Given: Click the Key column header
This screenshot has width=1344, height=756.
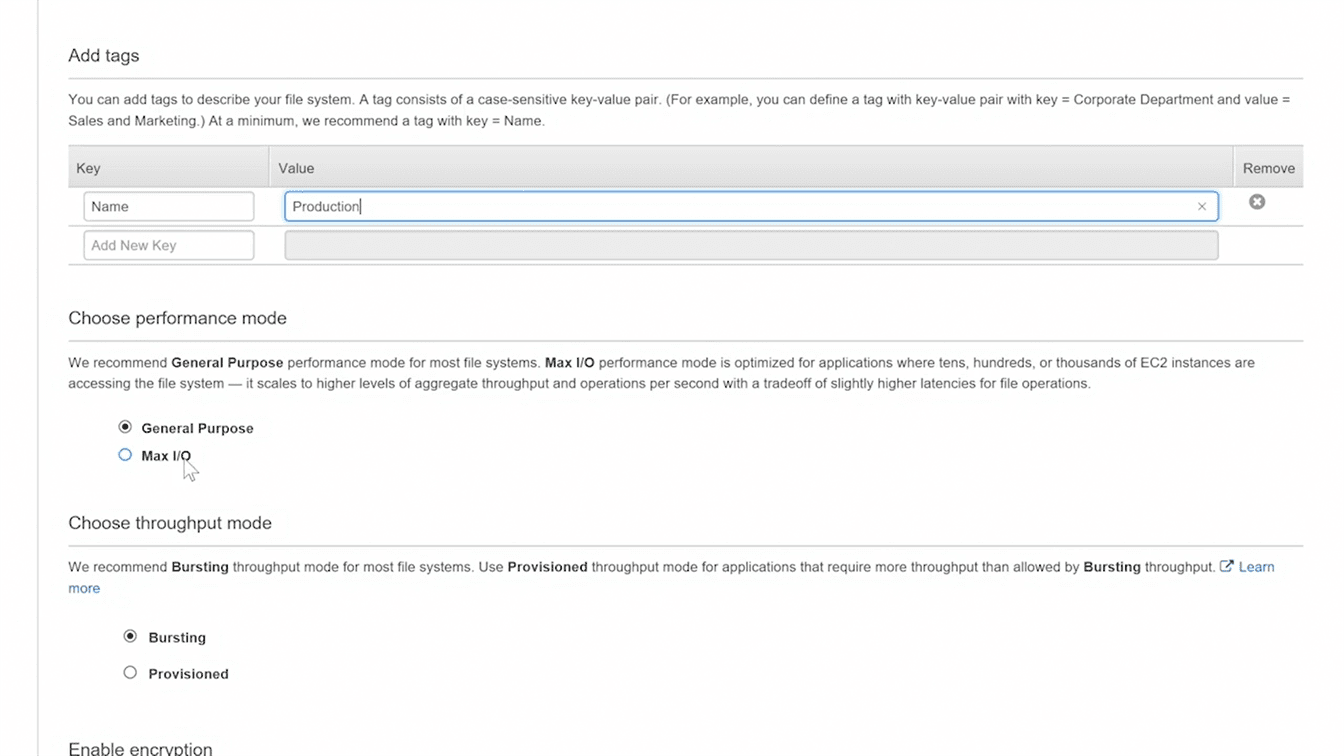Looking at the screenshot, I should tap(89, 168).
